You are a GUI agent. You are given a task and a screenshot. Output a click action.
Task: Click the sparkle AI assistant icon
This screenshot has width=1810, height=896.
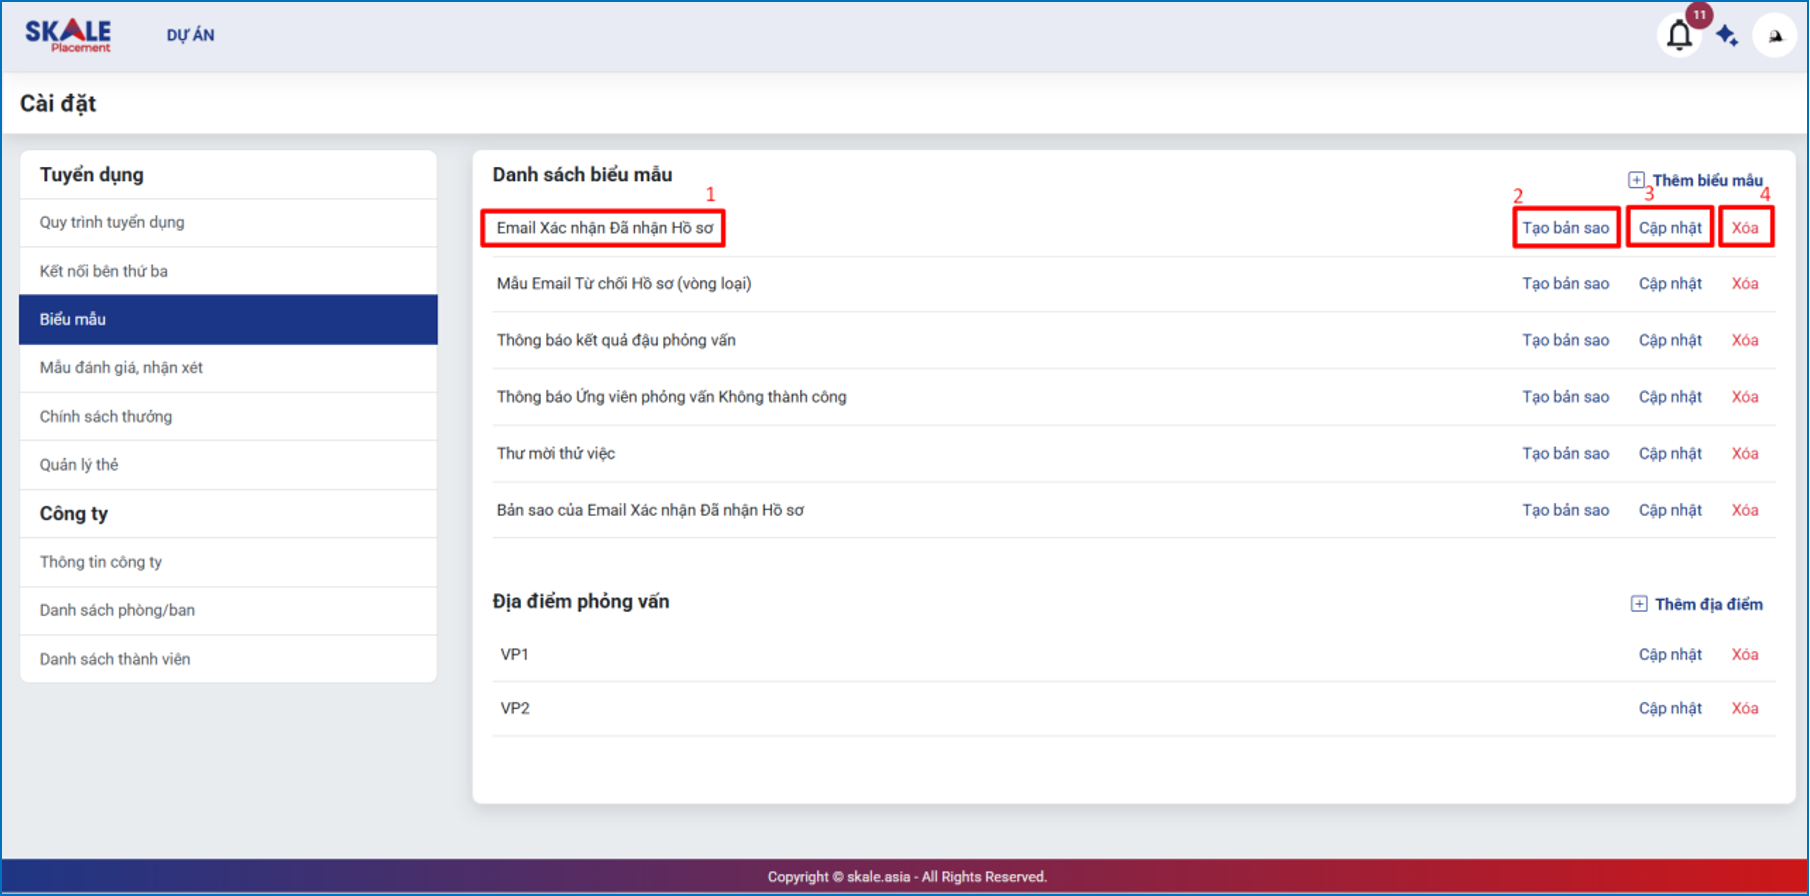coord(1727,36)
